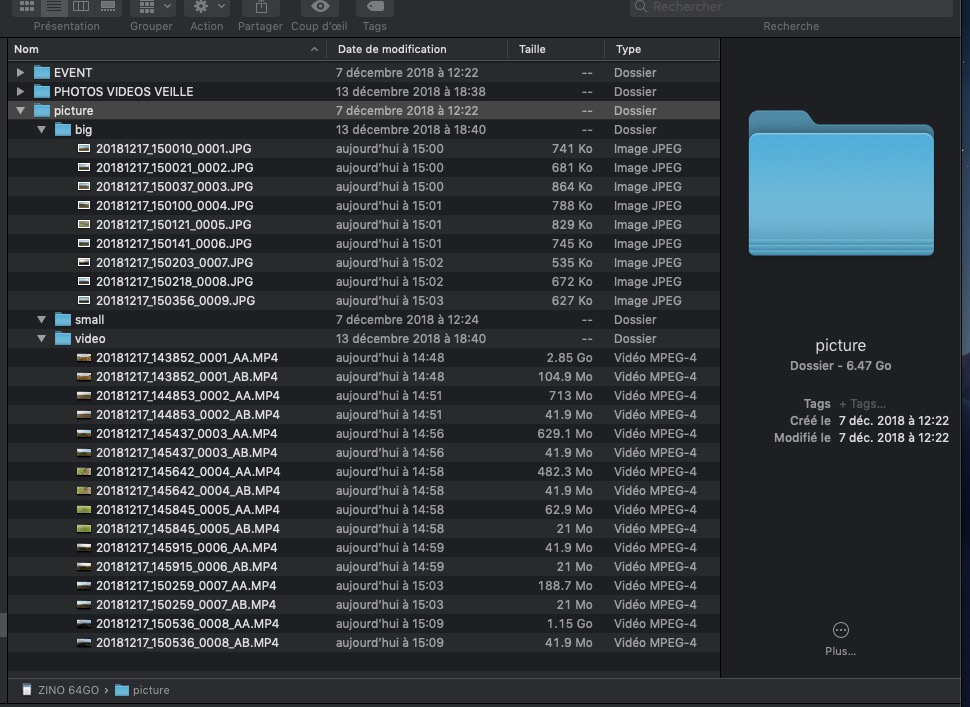Click thumbnail icon of 20181217_150141_0006.JPG

84,244
